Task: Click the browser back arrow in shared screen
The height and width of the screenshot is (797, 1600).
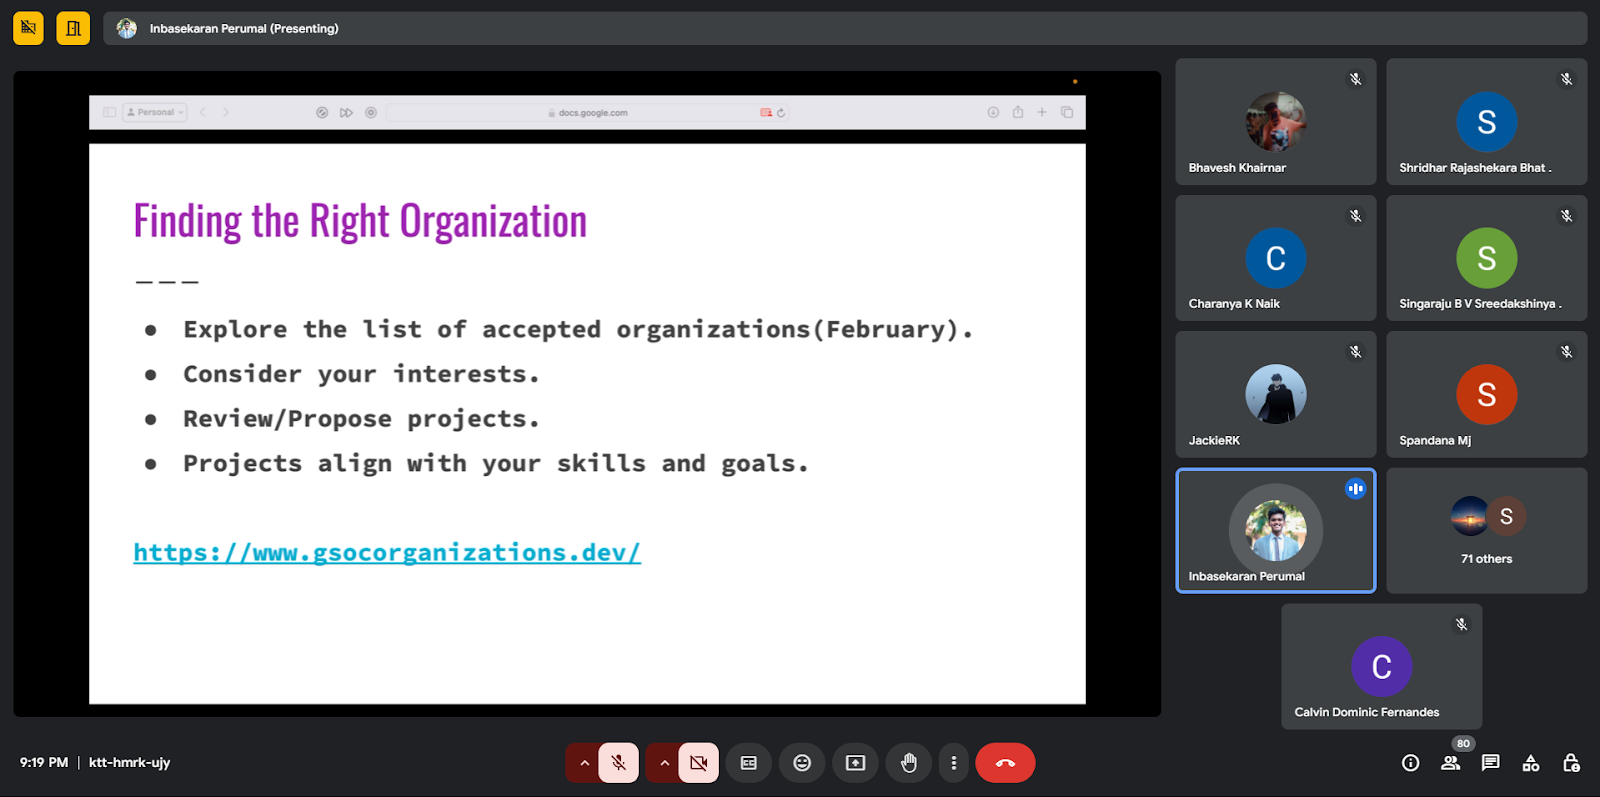Action: pos(203,113)
